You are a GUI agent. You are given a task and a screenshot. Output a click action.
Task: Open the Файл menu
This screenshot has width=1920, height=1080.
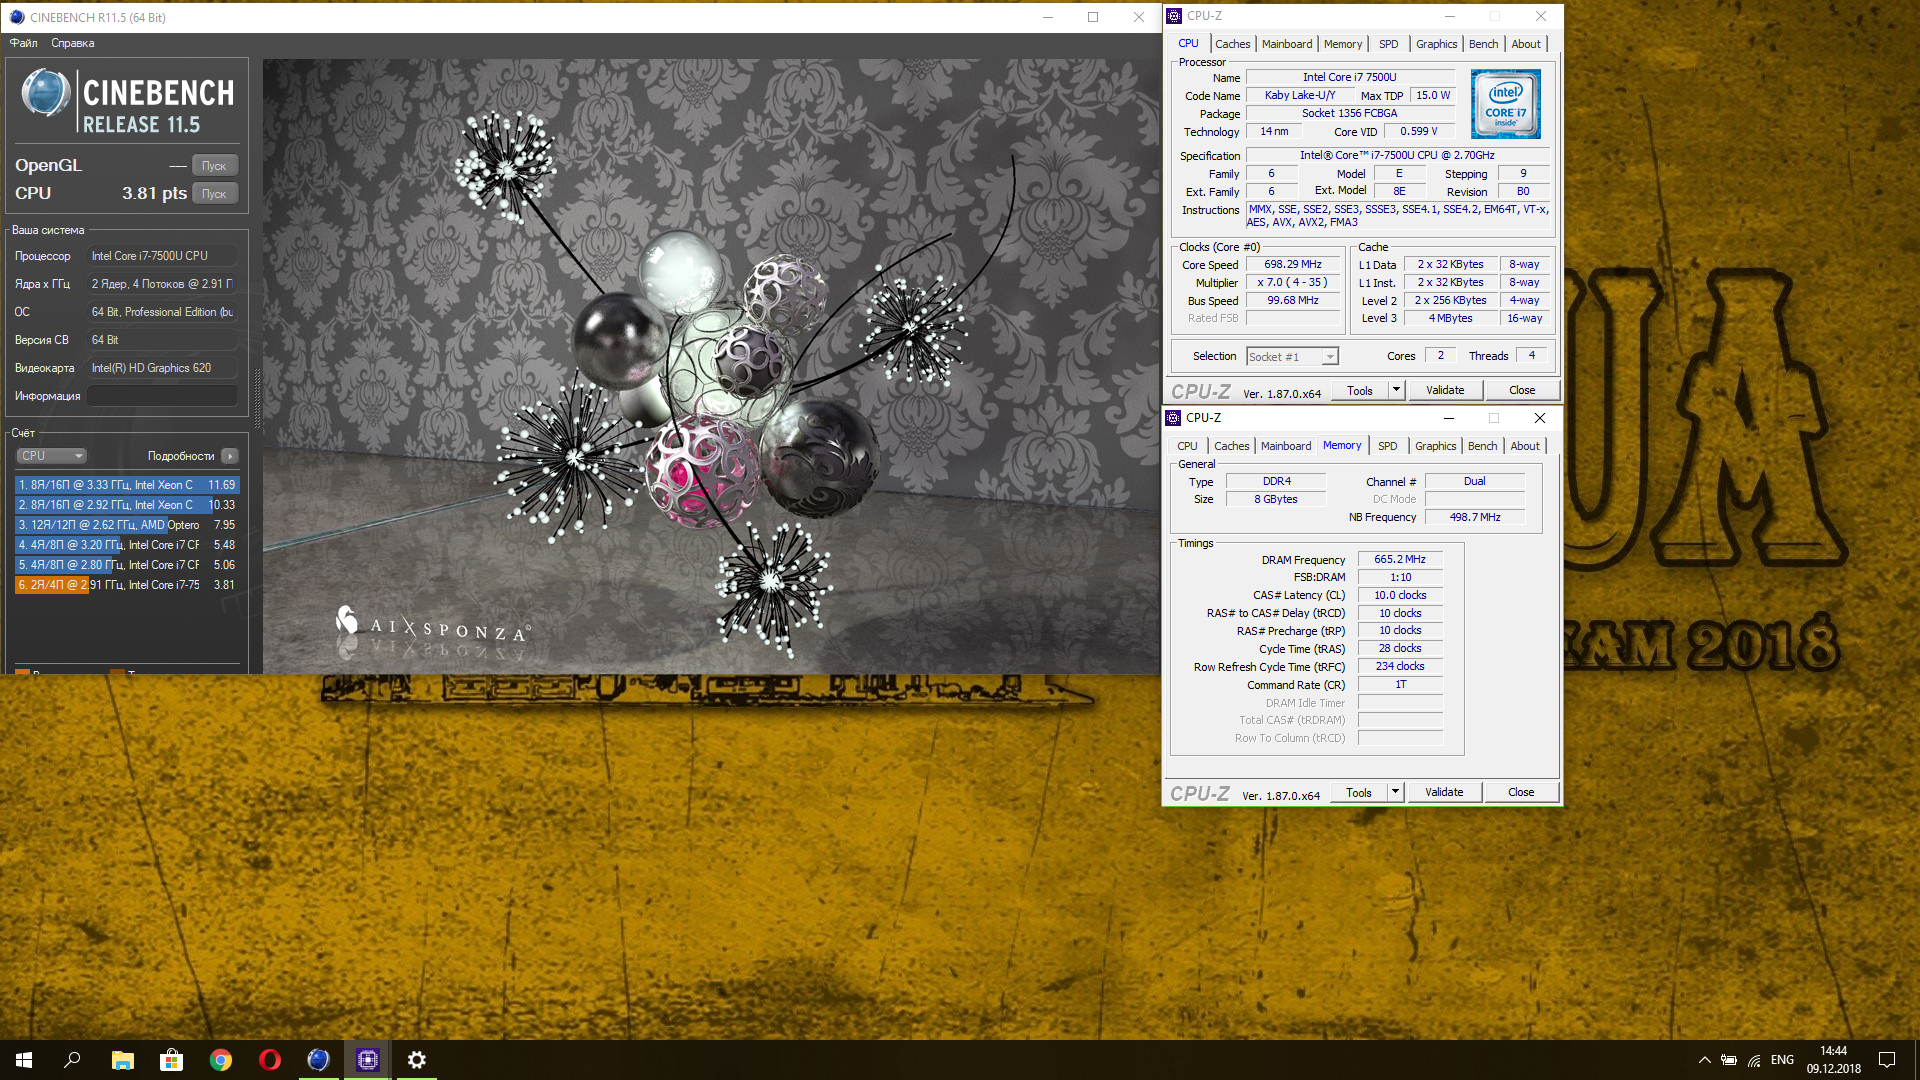click(24, 43)
